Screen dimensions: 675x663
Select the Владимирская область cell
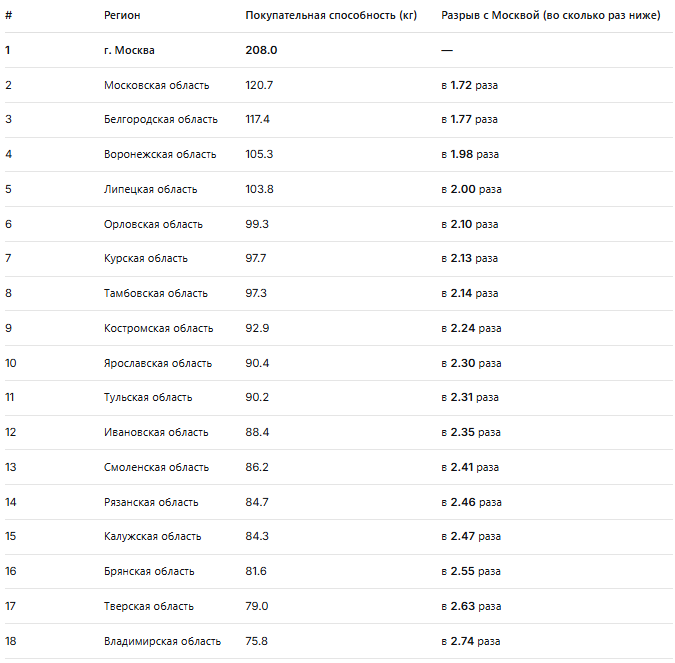pyautogui.click(x=162, y=641)
